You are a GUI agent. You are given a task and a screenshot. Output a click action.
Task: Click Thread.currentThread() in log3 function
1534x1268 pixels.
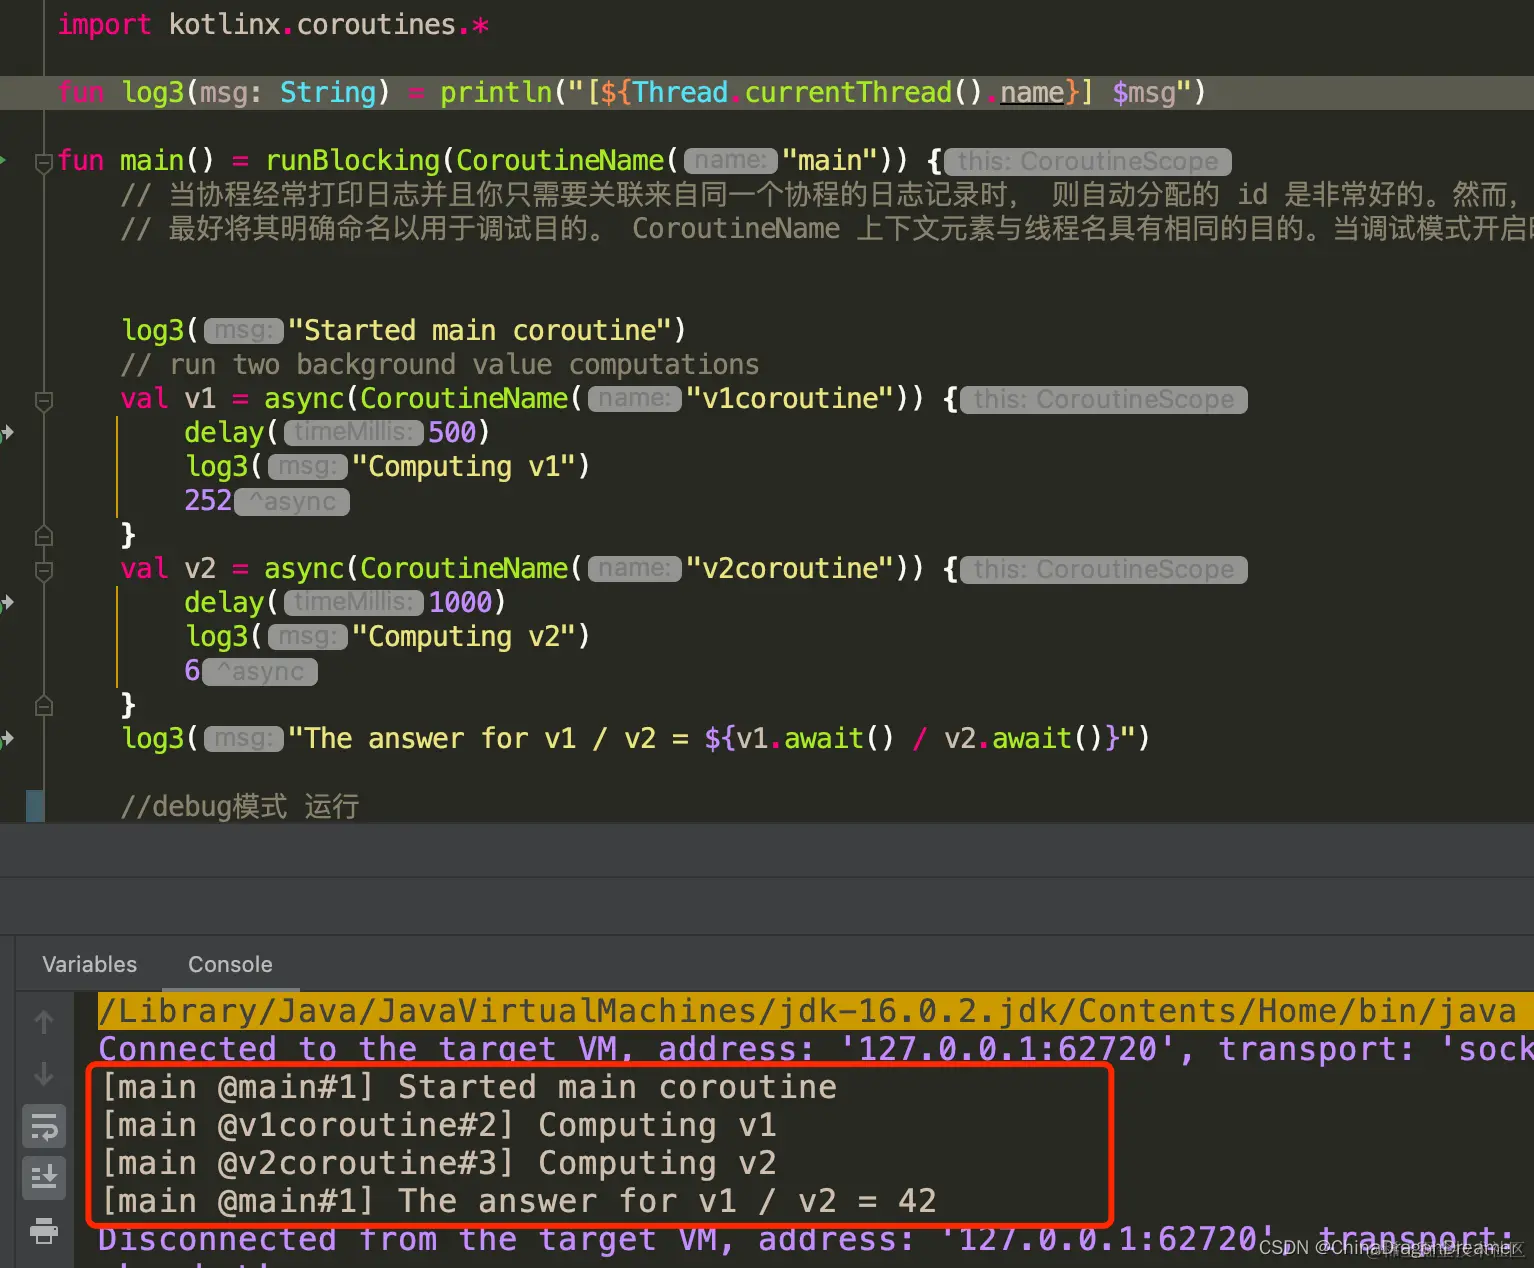point(808,93)
